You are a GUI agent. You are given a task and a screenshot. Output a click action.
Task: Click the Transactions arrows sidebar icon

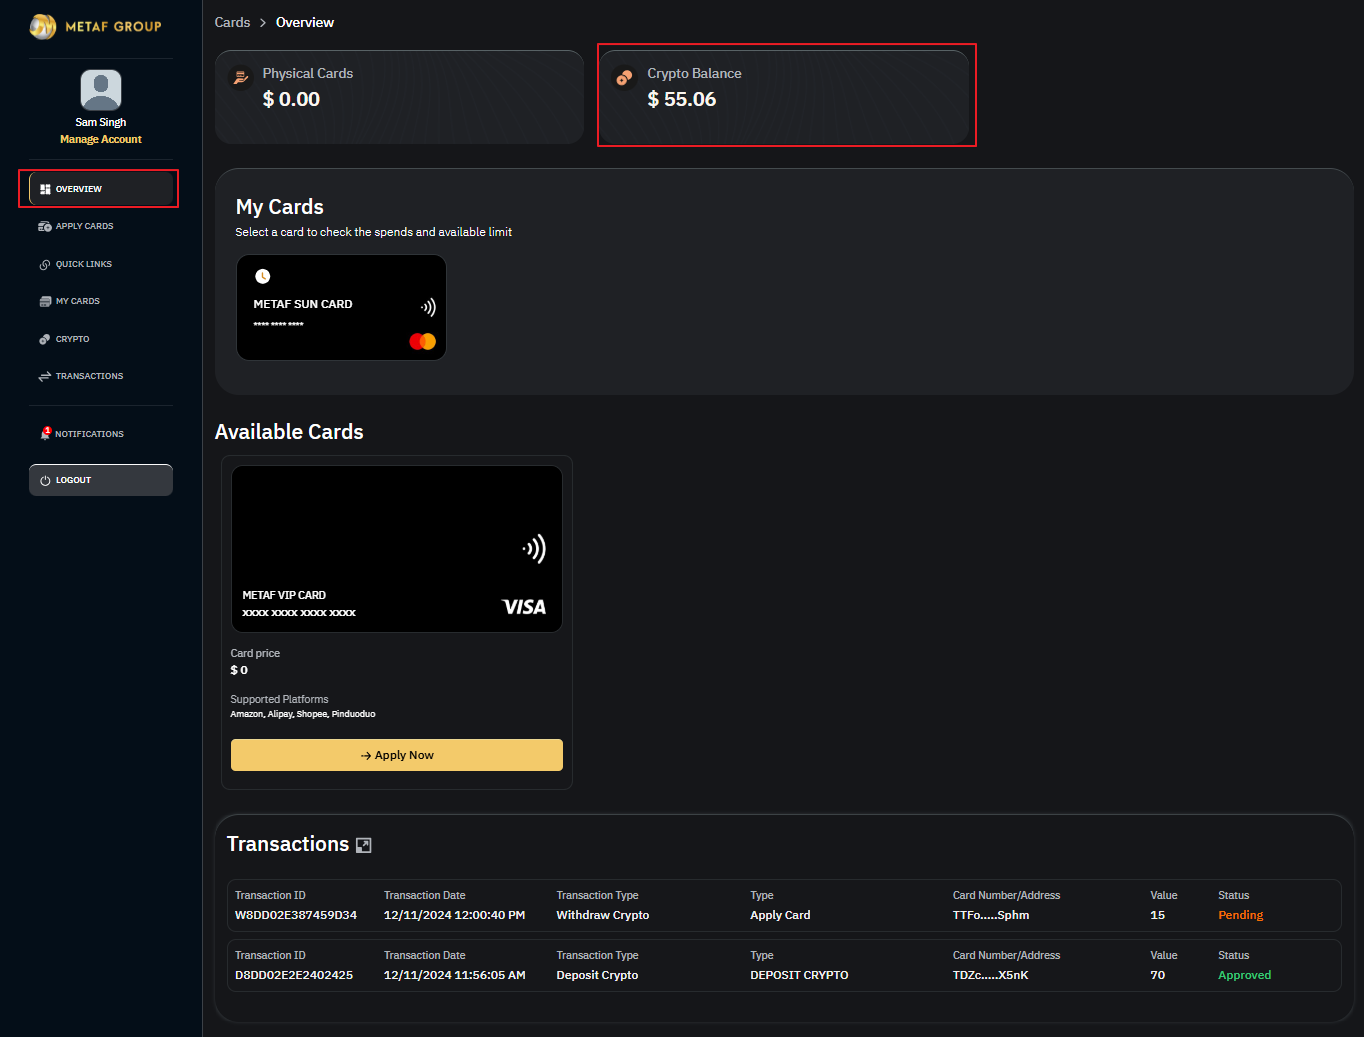pyautogui.click(x=45, y=376)
